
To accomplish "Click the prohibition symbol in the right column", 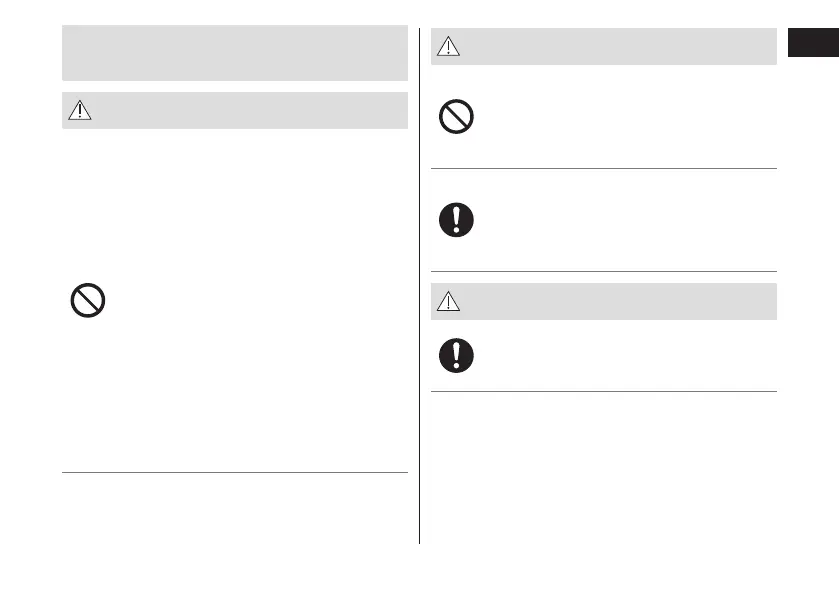I will 457,119.
